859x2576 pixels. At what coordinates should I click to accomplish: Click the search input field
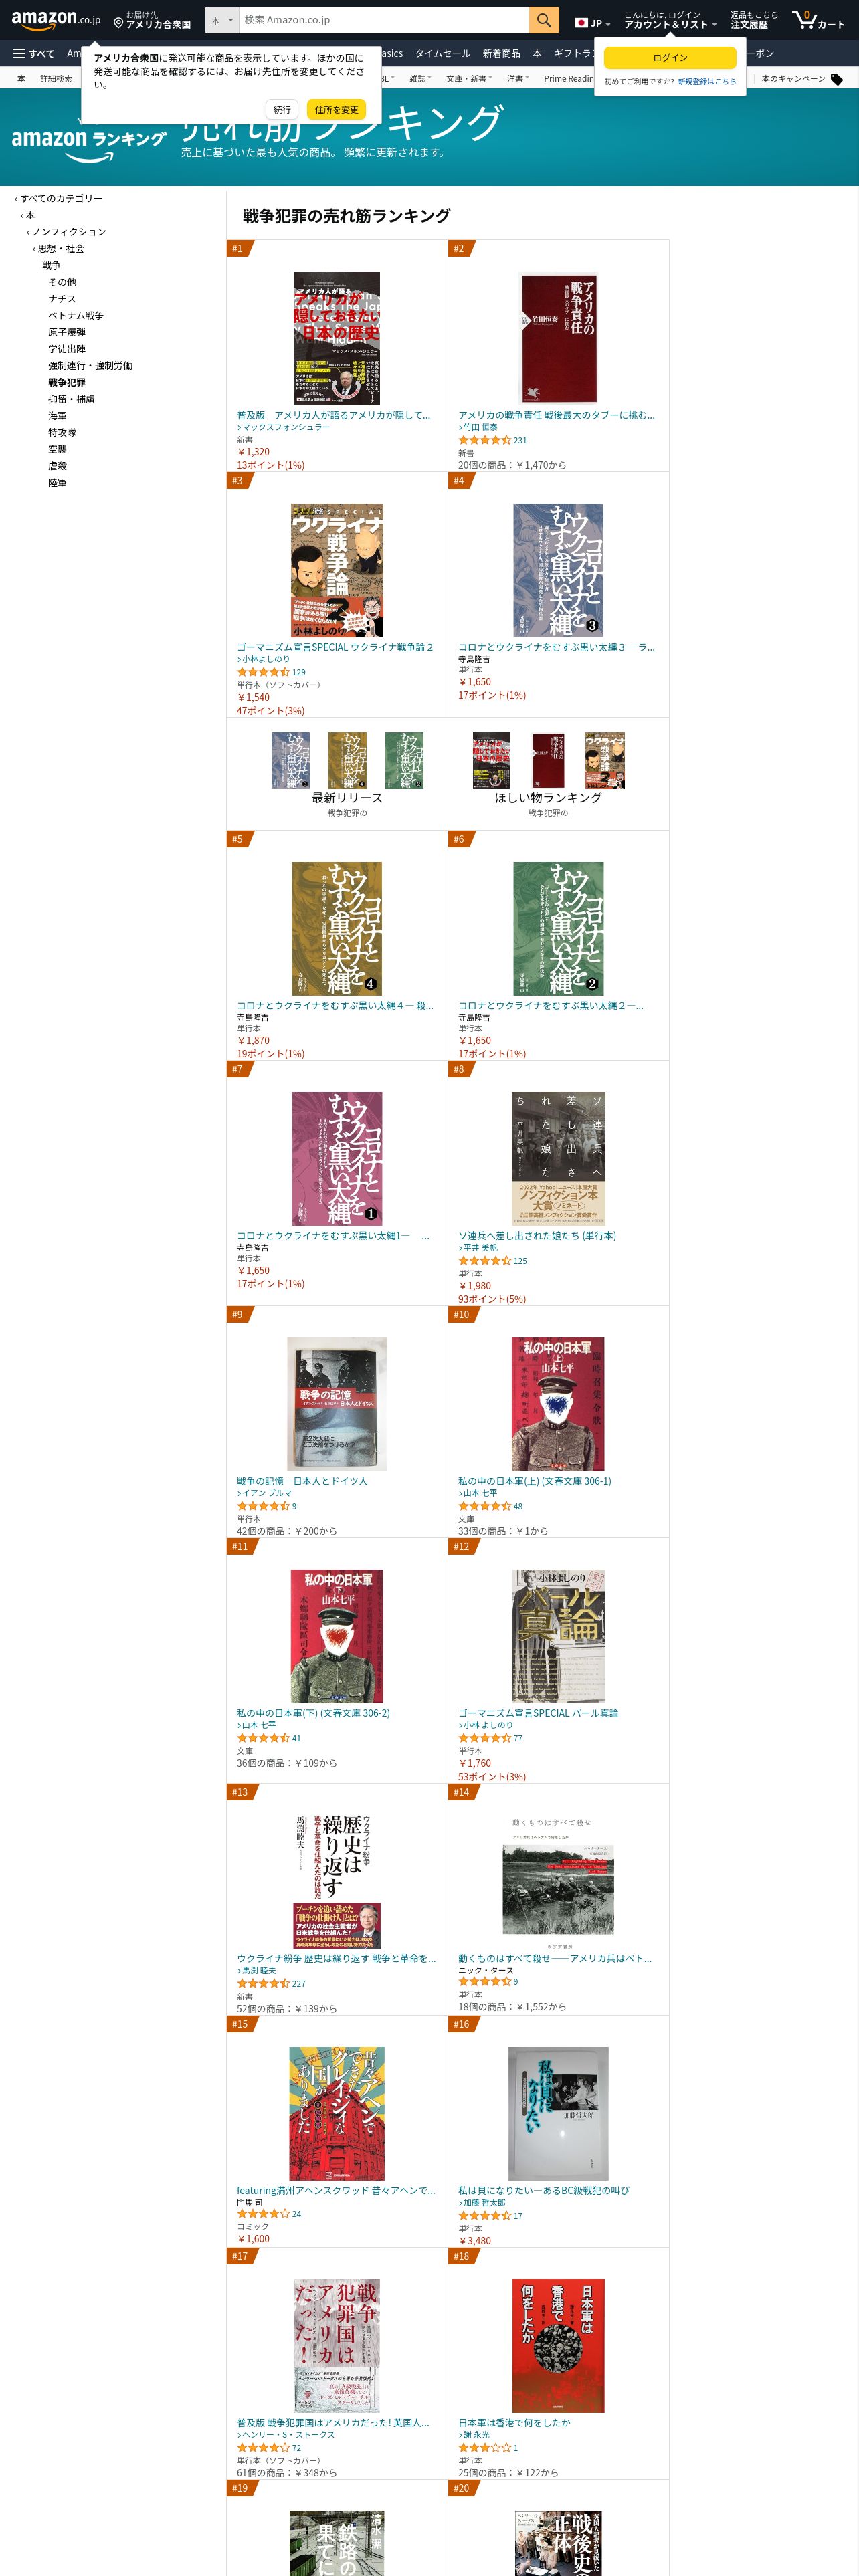384,20
